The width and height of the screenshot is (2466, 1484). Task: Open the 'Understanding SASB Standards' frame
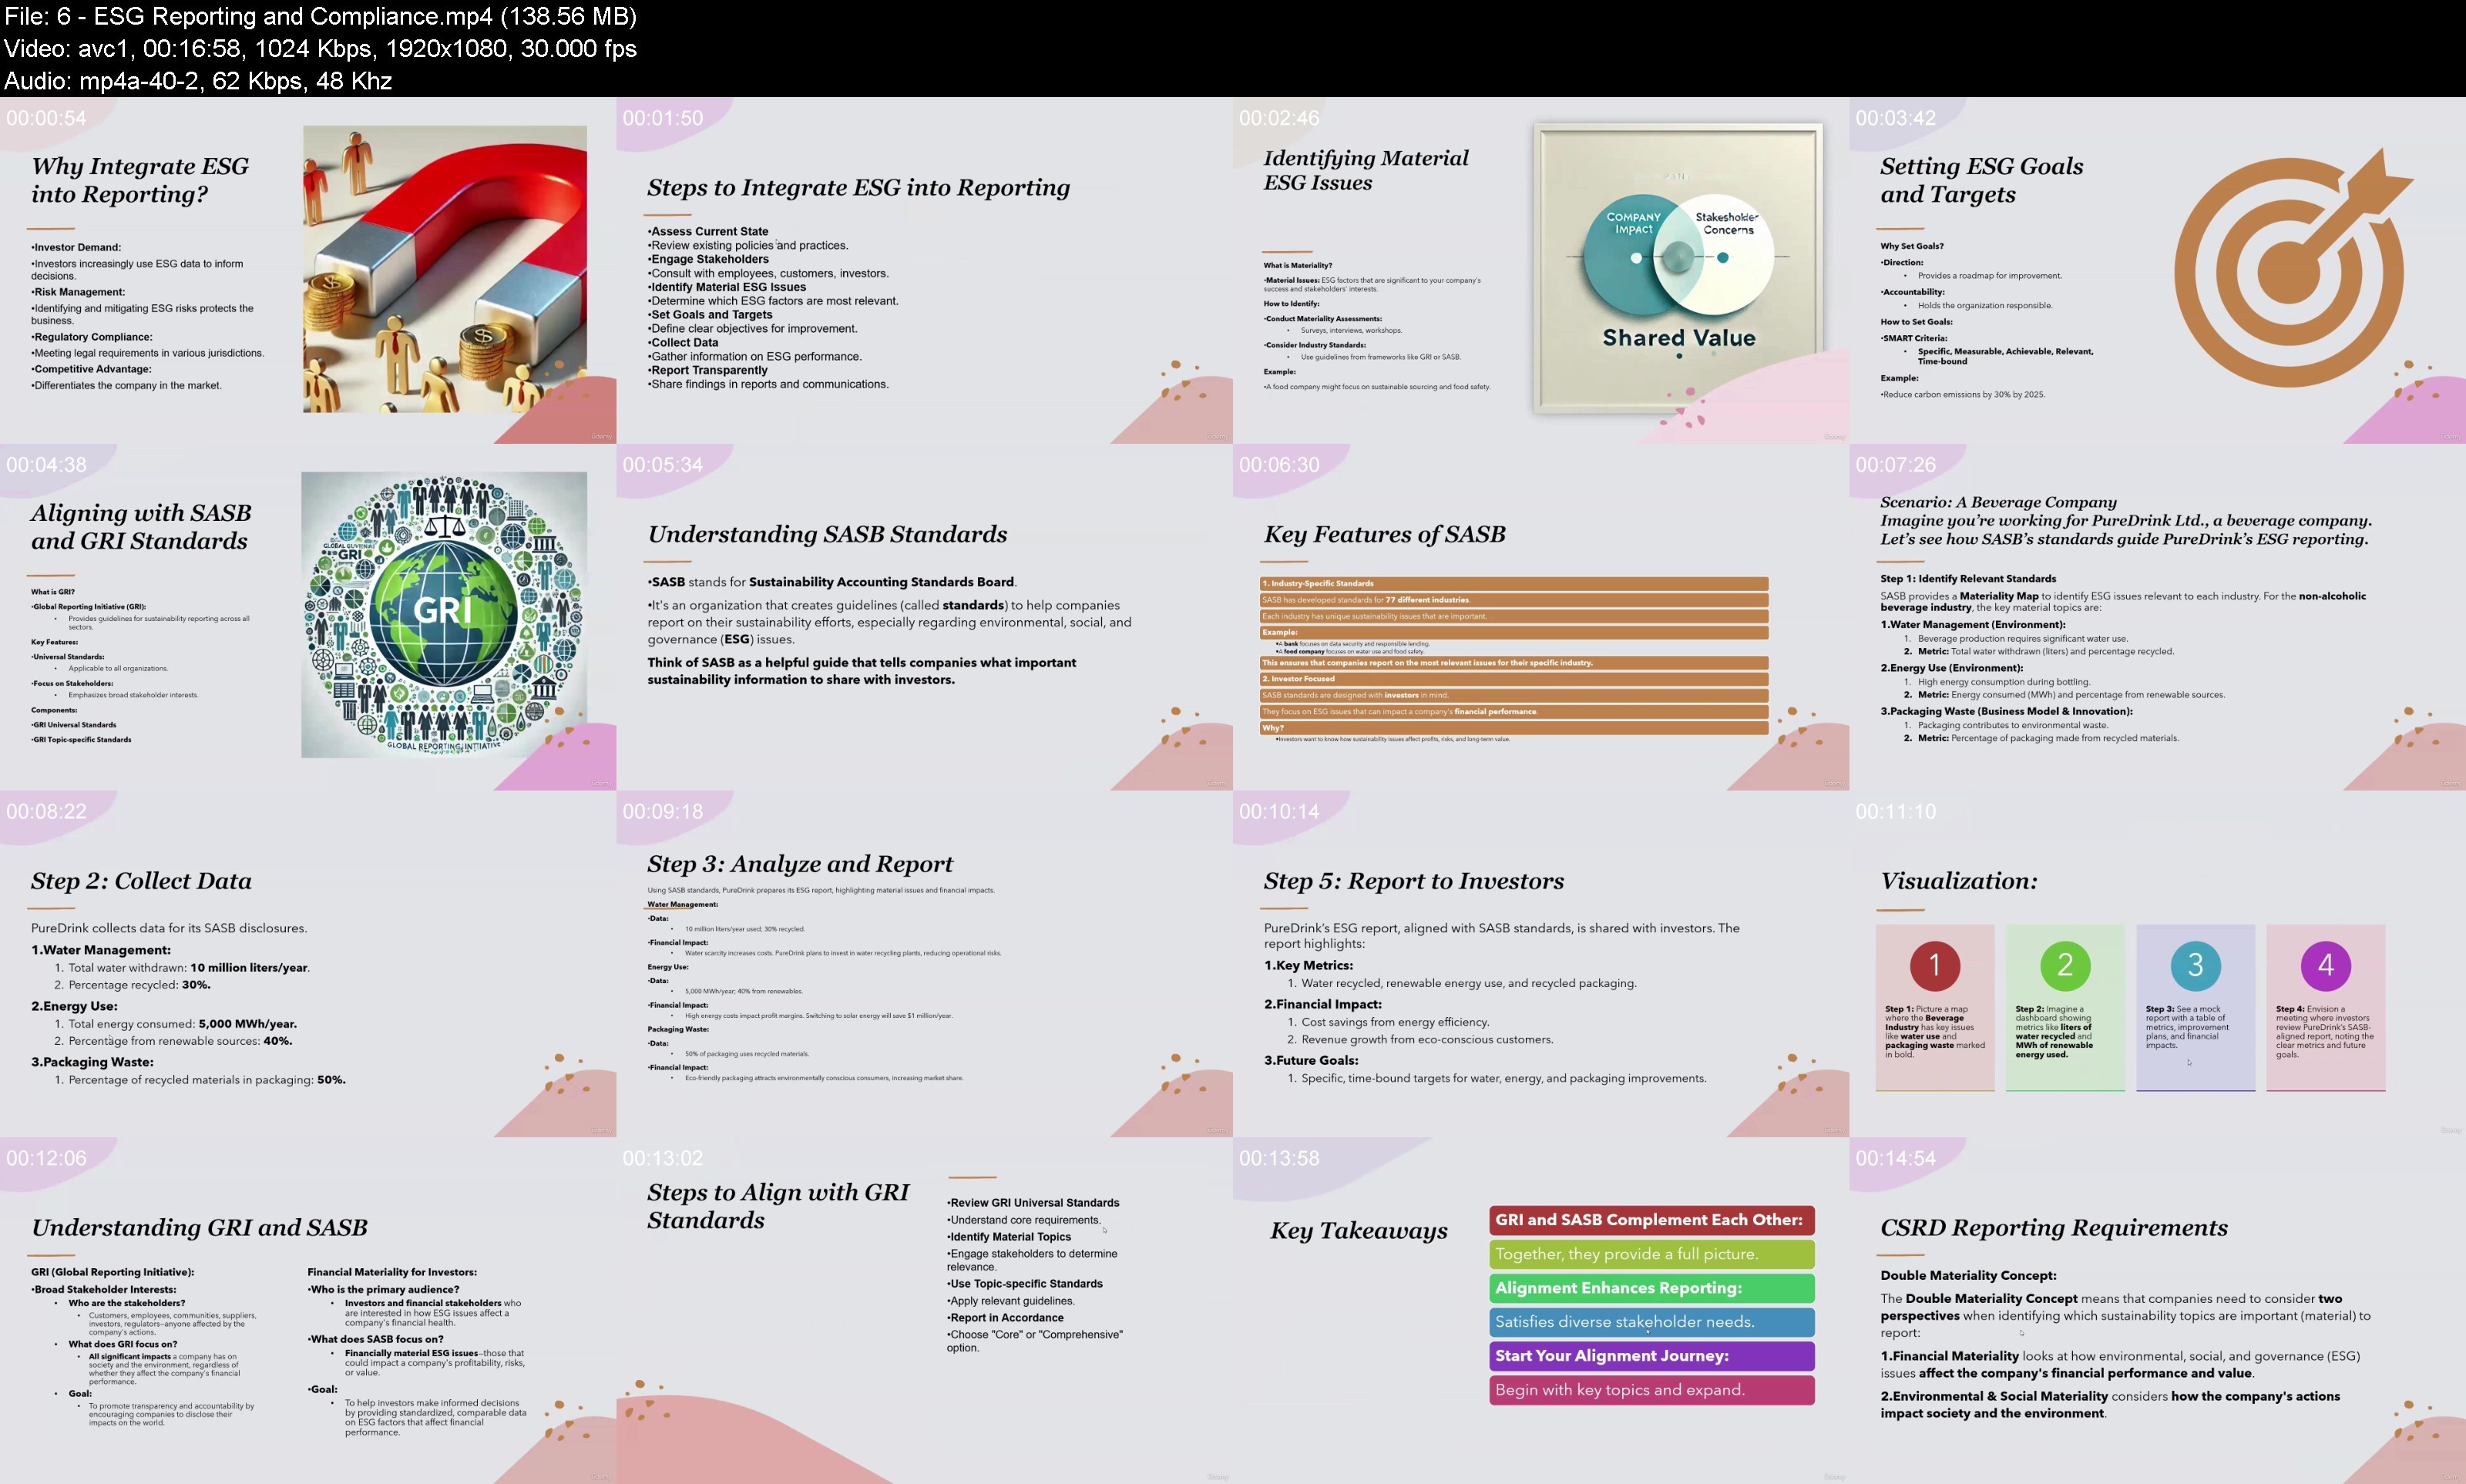924,617
